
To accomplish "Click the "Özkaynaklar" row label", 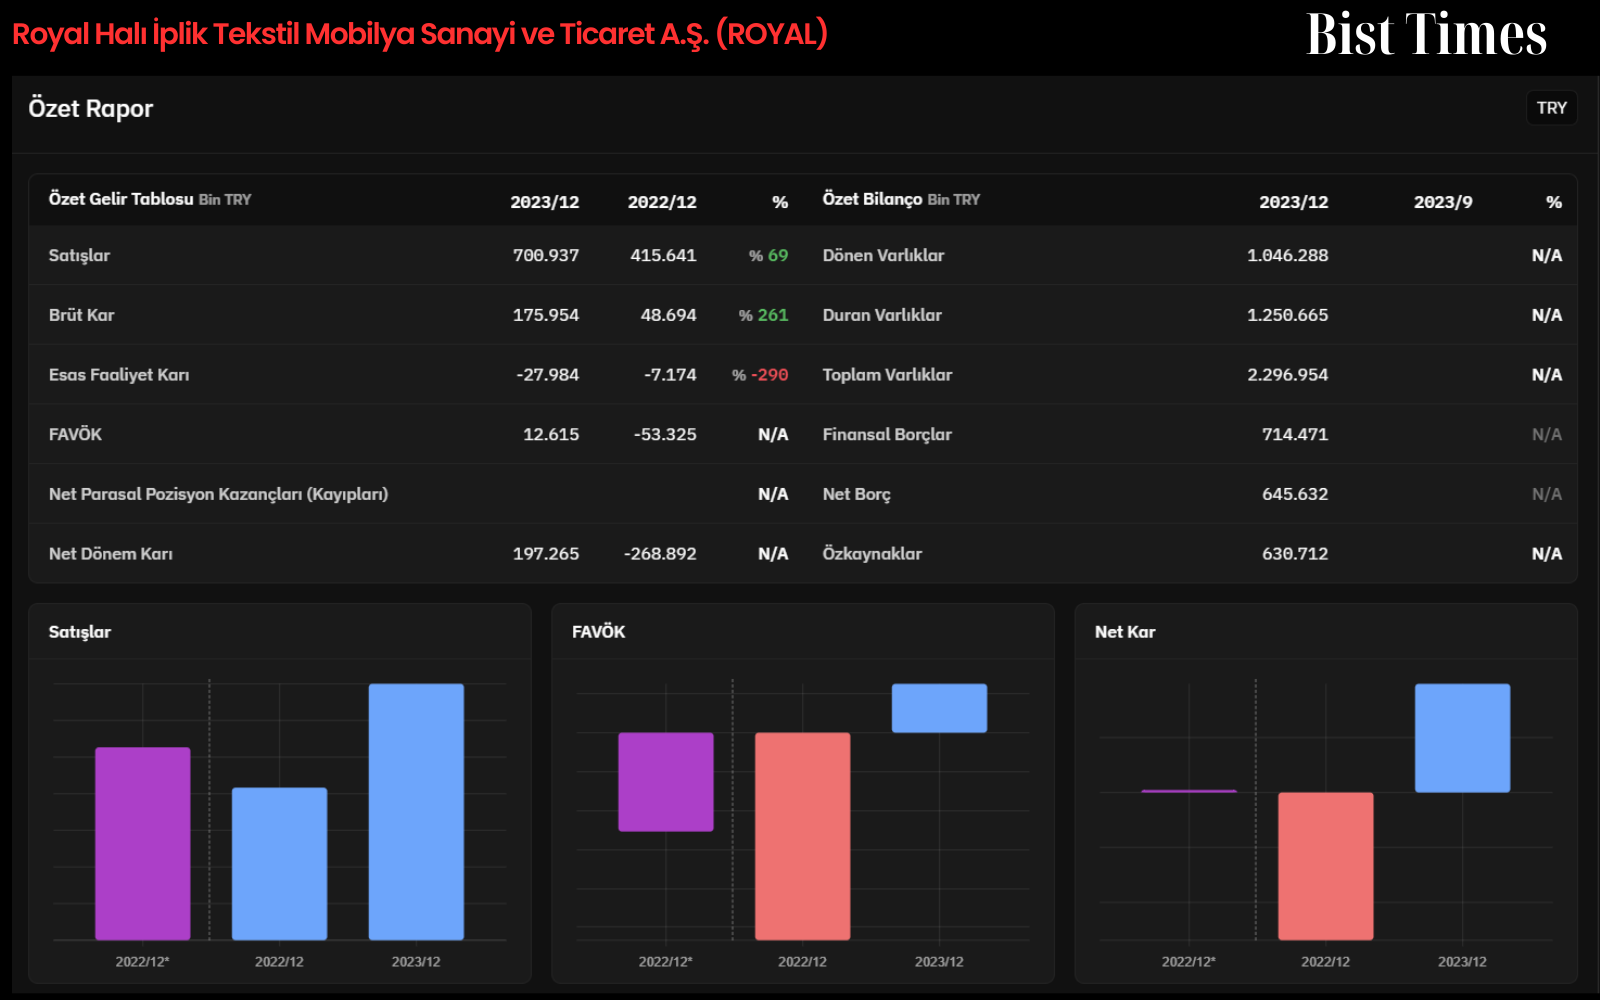I will click(873, 554).
